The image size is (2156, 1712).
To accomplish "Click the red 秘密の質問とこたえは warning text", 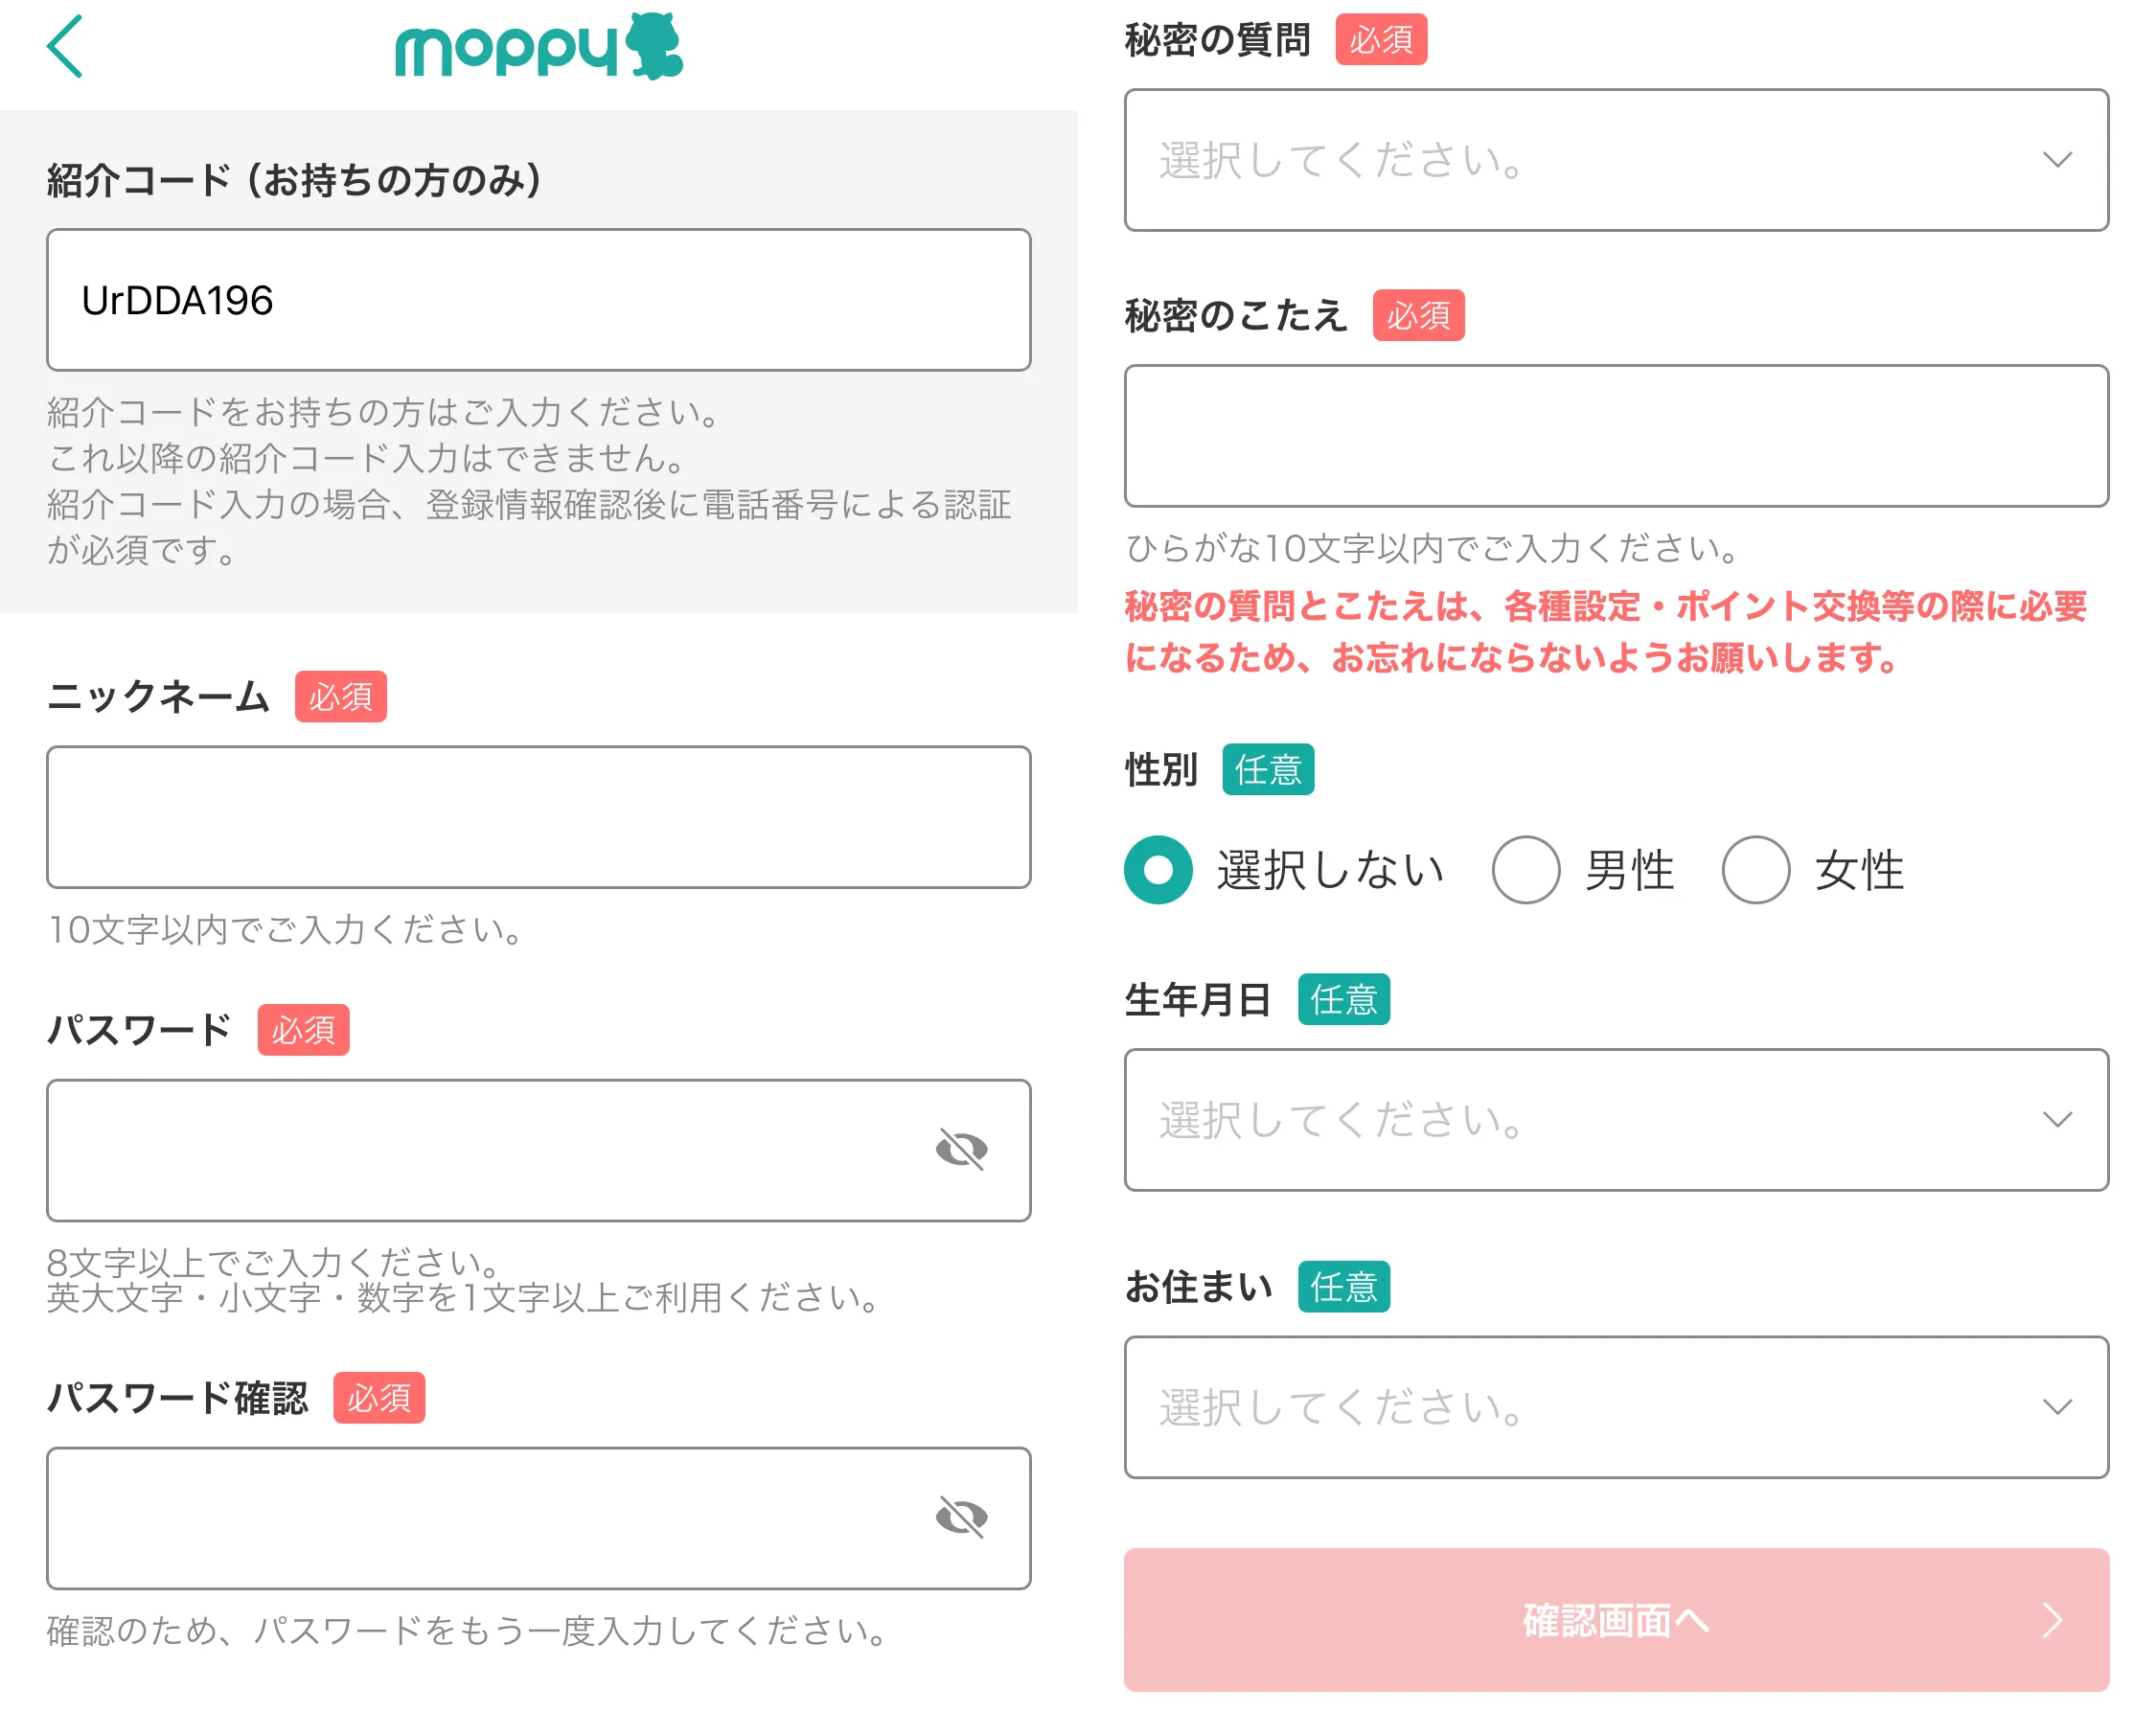I will (x=1605, y=631).
